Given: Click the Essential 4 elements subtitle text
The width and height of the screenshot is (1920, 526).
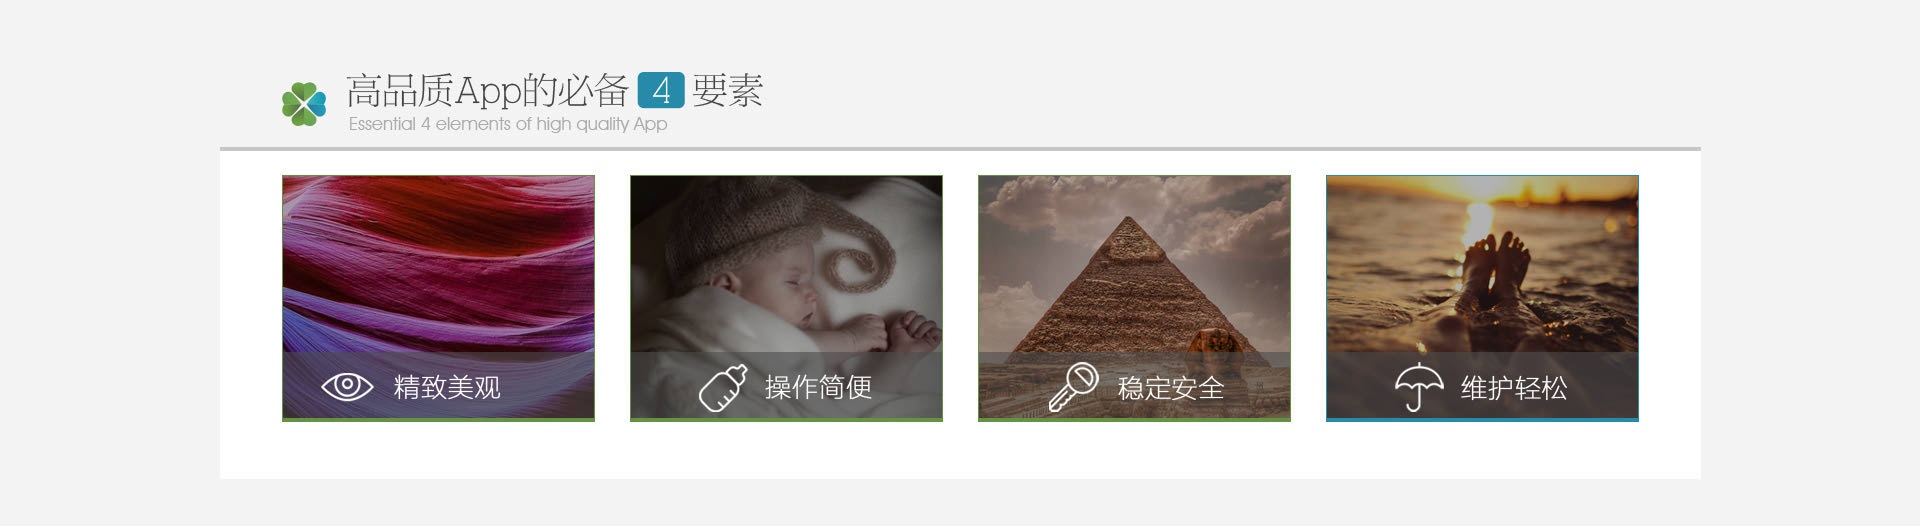Looking at the screenshot, I should click(508, 124).
